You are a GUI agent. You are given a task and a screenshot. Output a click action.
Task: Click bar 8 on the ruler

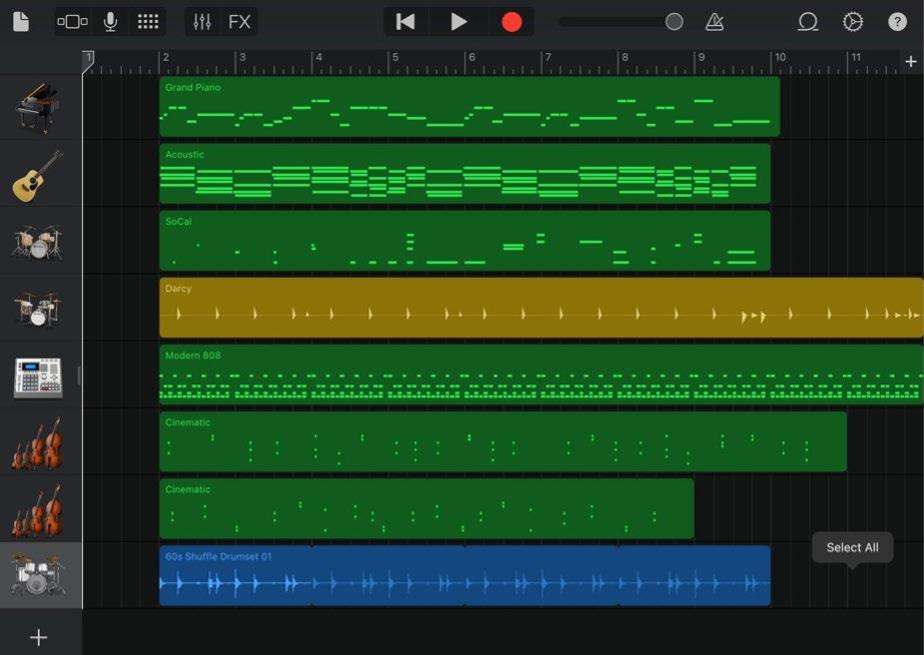(x=625, y=58)
